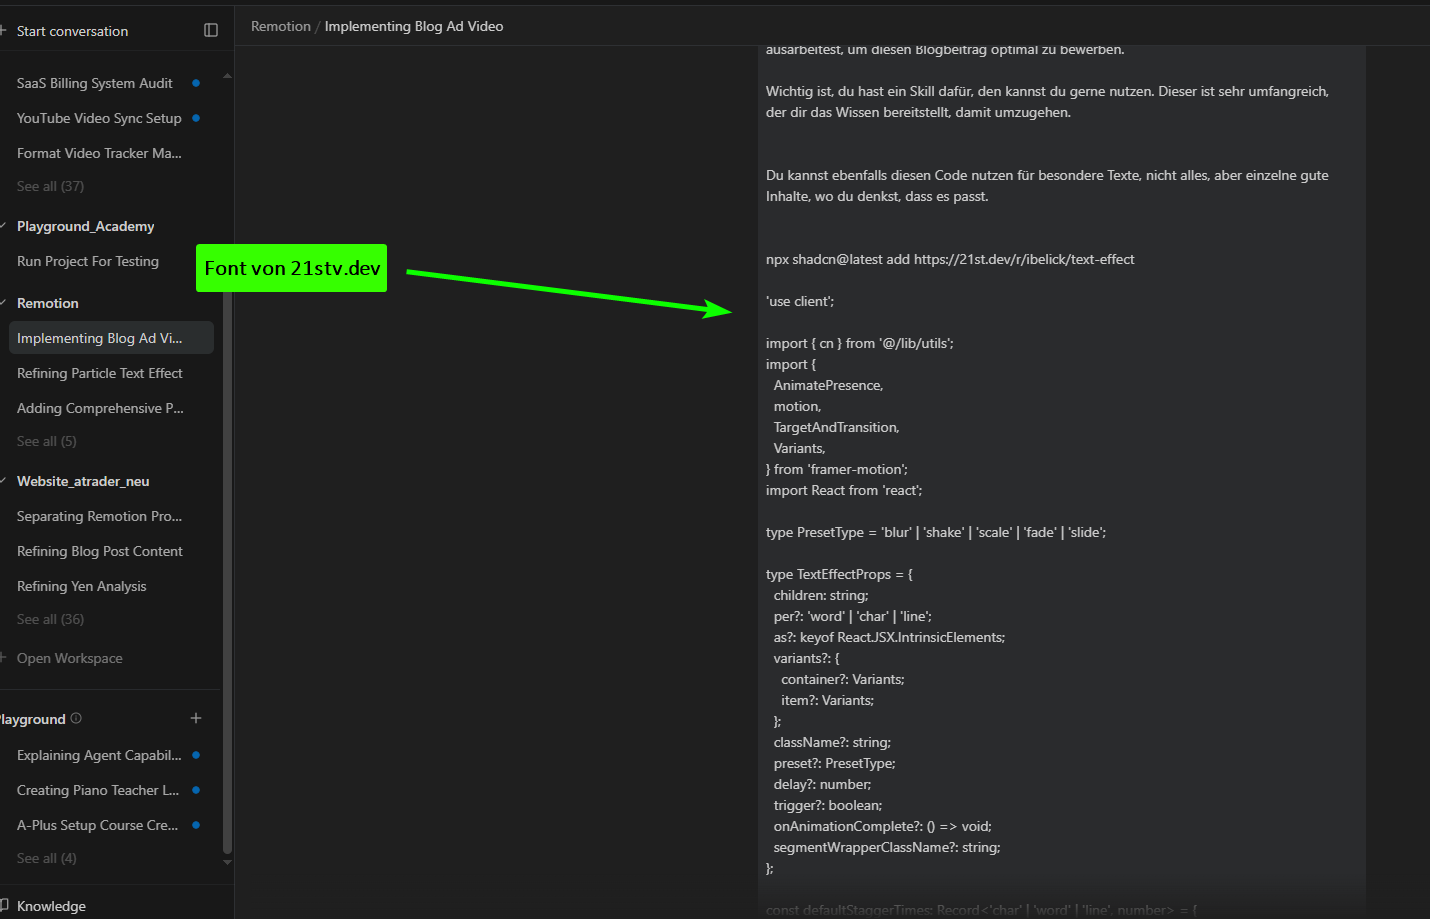Screen dimensions: 1430x919
Task: Click the unread dot on SaaS Billing System Audit
Action: [x=196, y=83]
